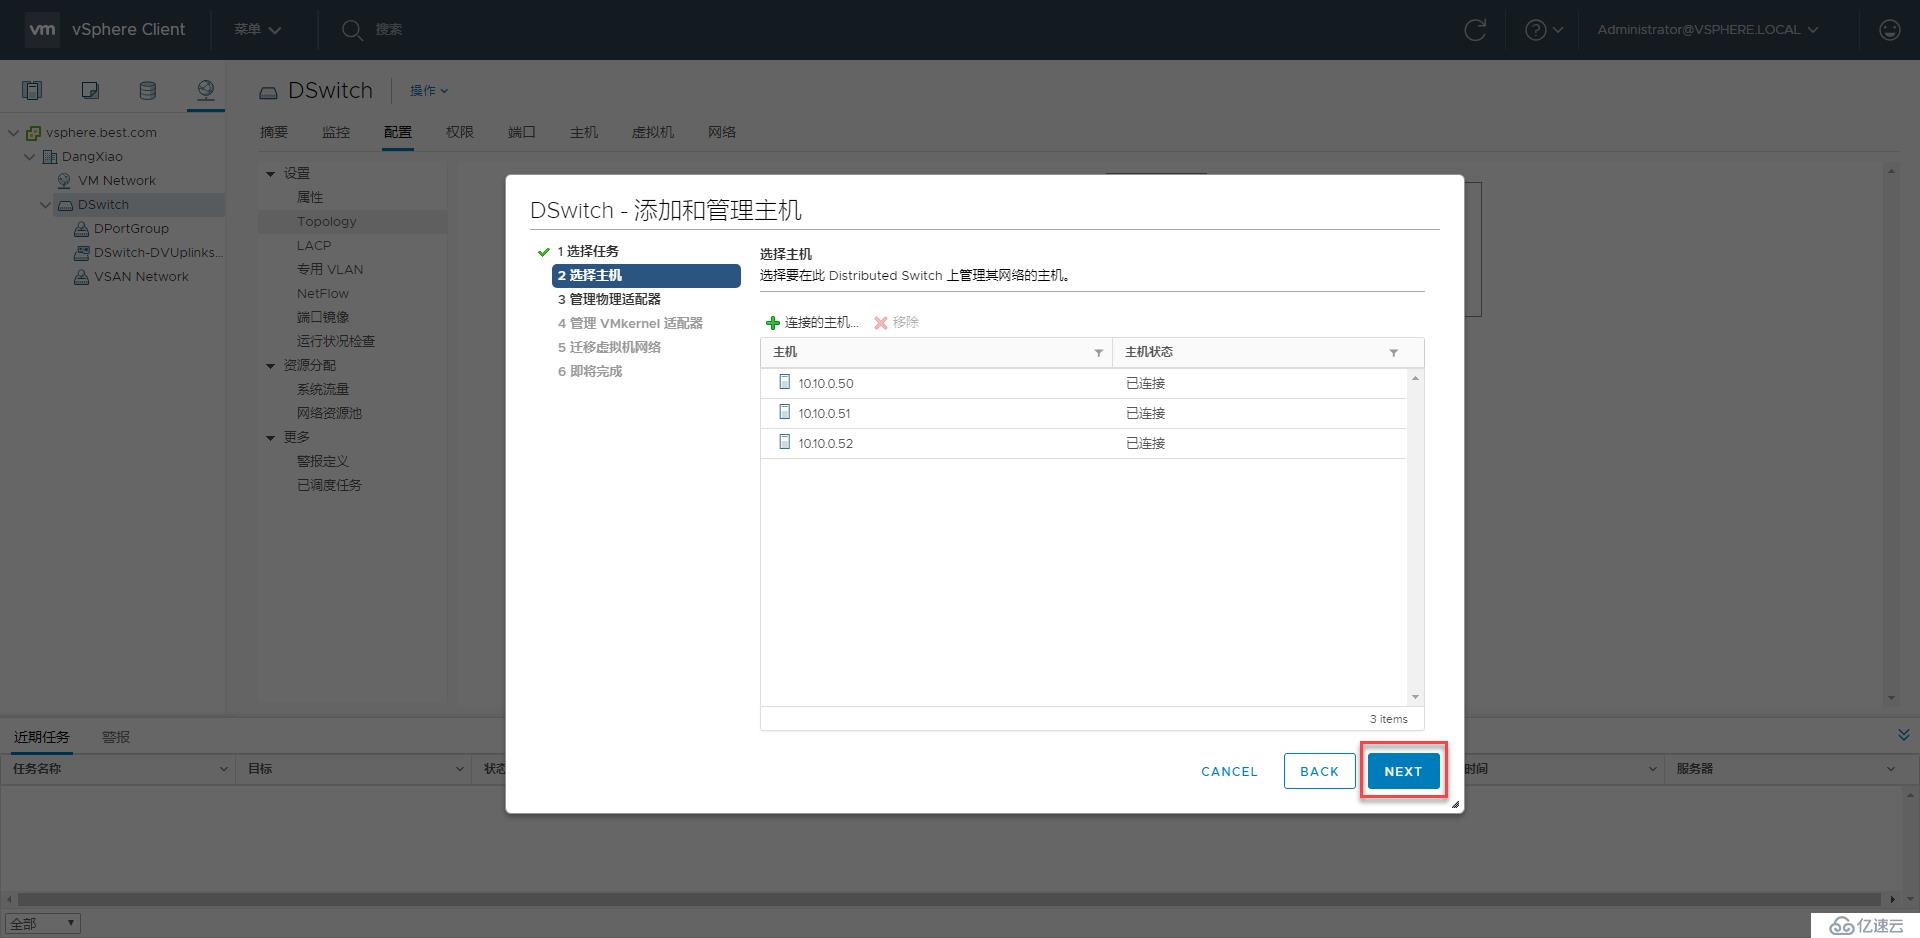Image resolution: width=1920 pixels, height=938 pixels.
Task: Click DangXiao datacenter icon
Action: (x=50, y=157)
